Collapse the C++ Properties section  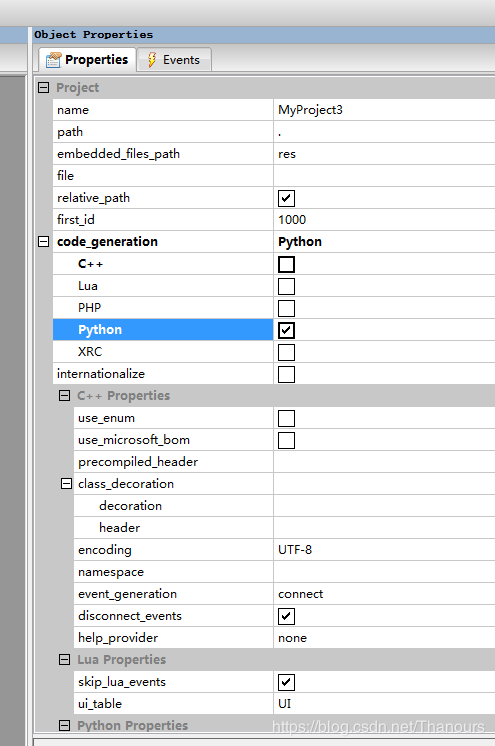(x=64, y=396)
